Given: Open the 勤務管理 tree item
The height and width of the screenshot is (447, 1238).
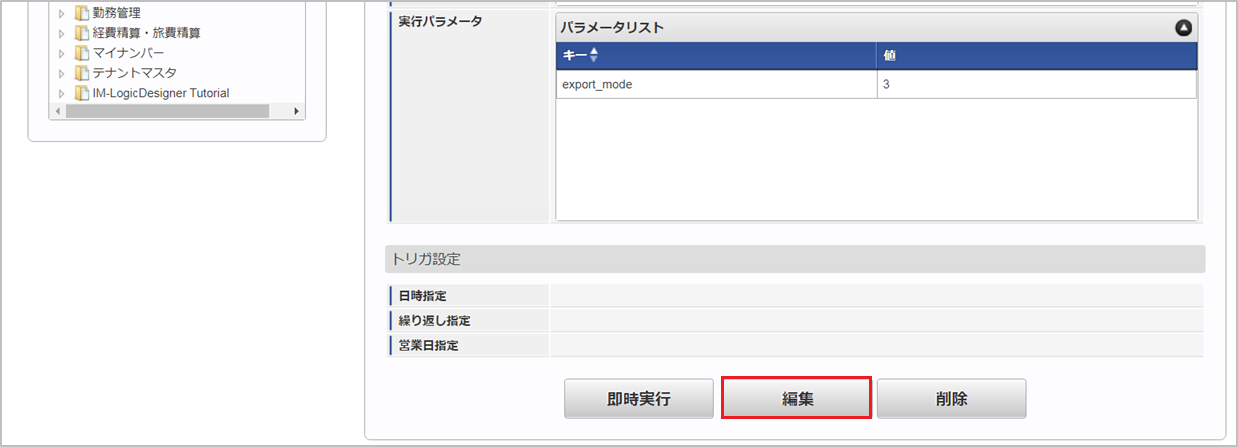Looking at the screenshot, I should point(117,13).
